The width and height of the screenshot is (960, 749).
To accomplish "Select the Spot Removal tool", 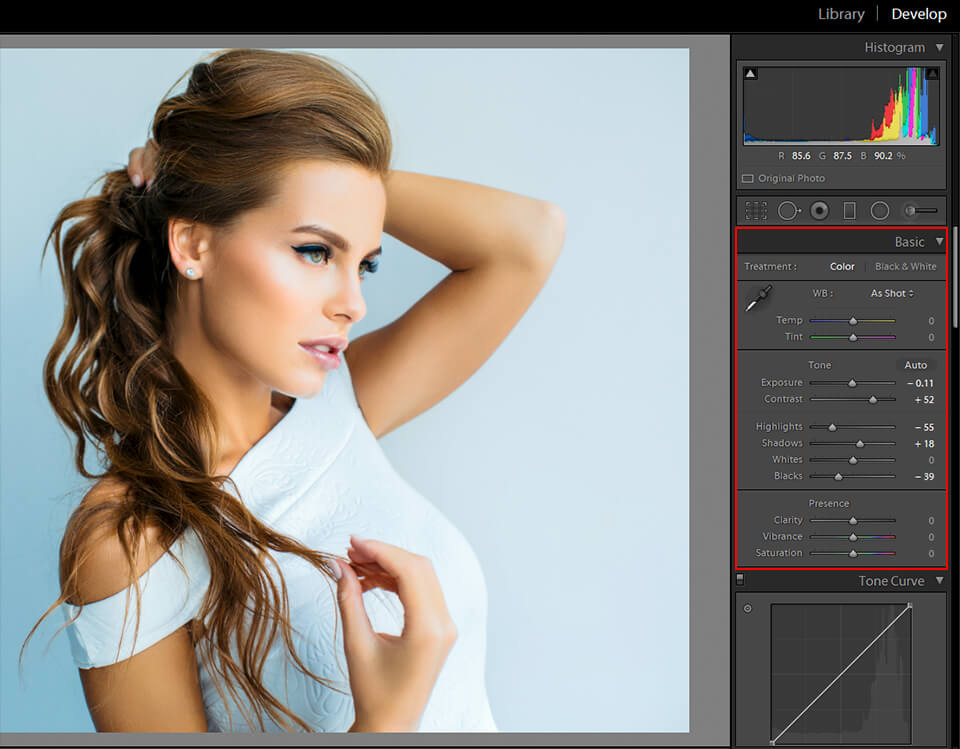I will [787, 210].
